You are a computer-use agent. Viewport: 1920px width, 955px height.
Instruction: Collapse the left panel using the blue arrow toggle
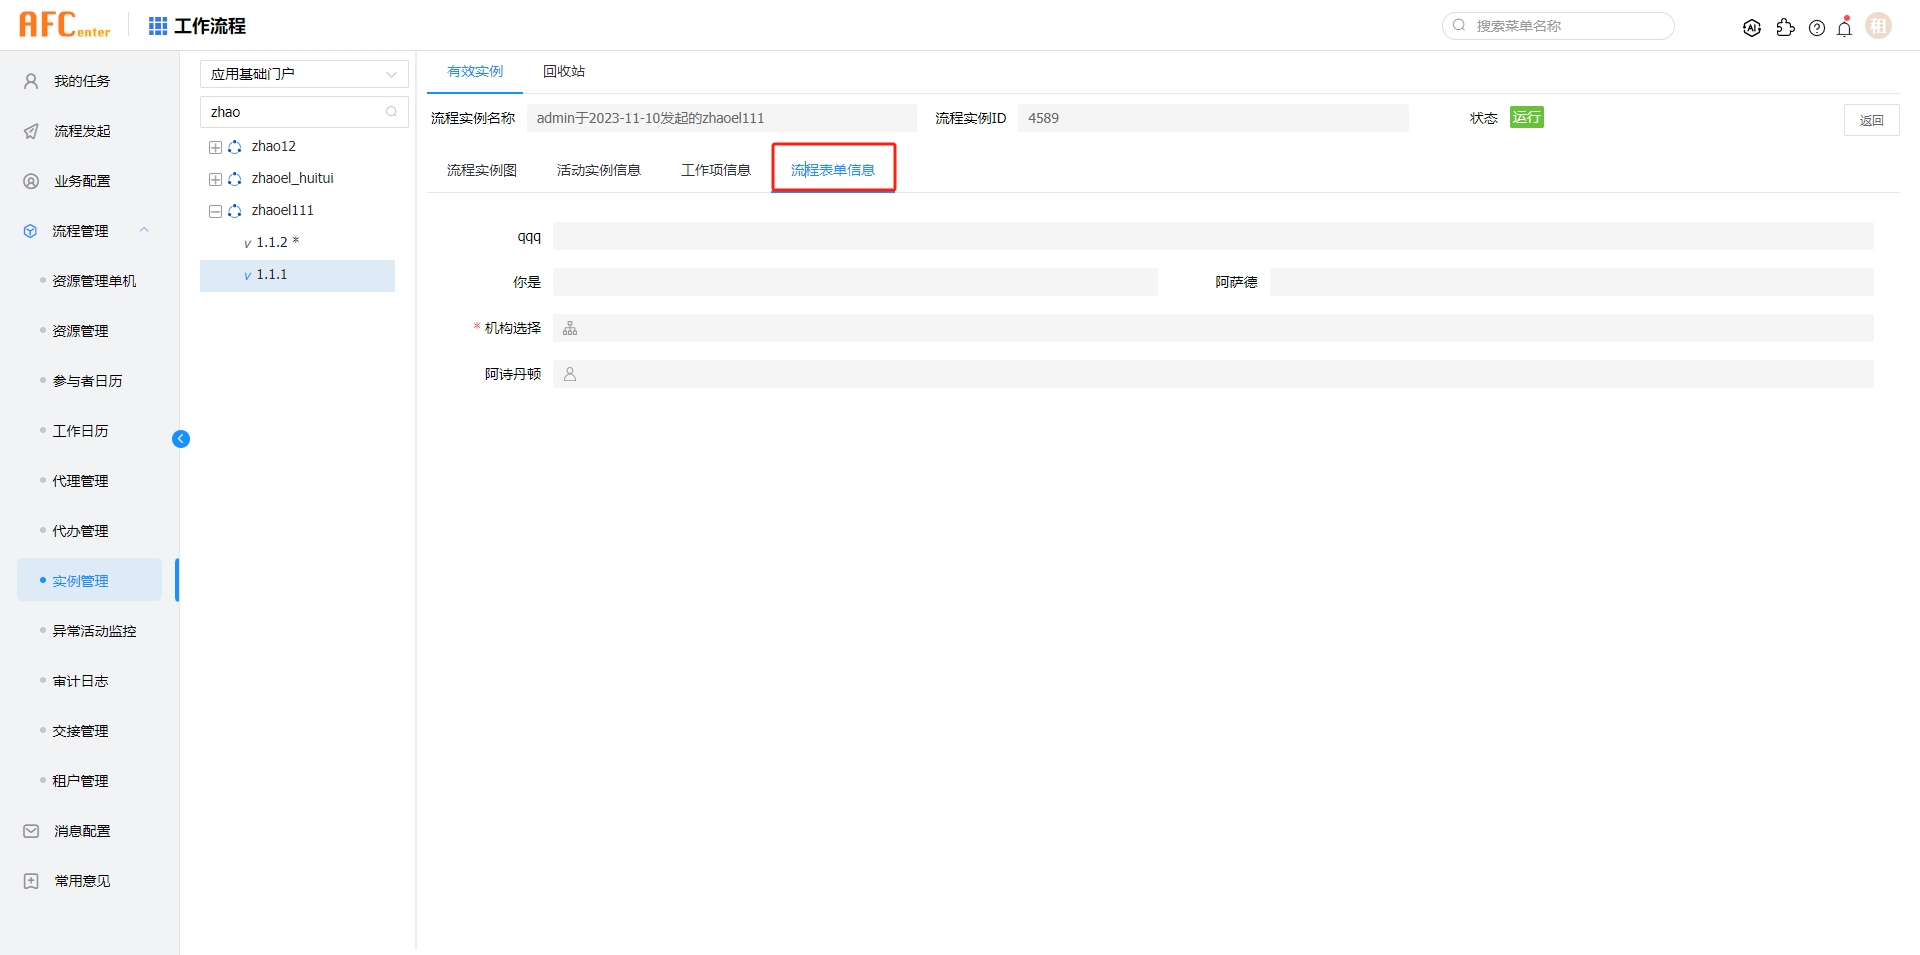pos(181,439)
